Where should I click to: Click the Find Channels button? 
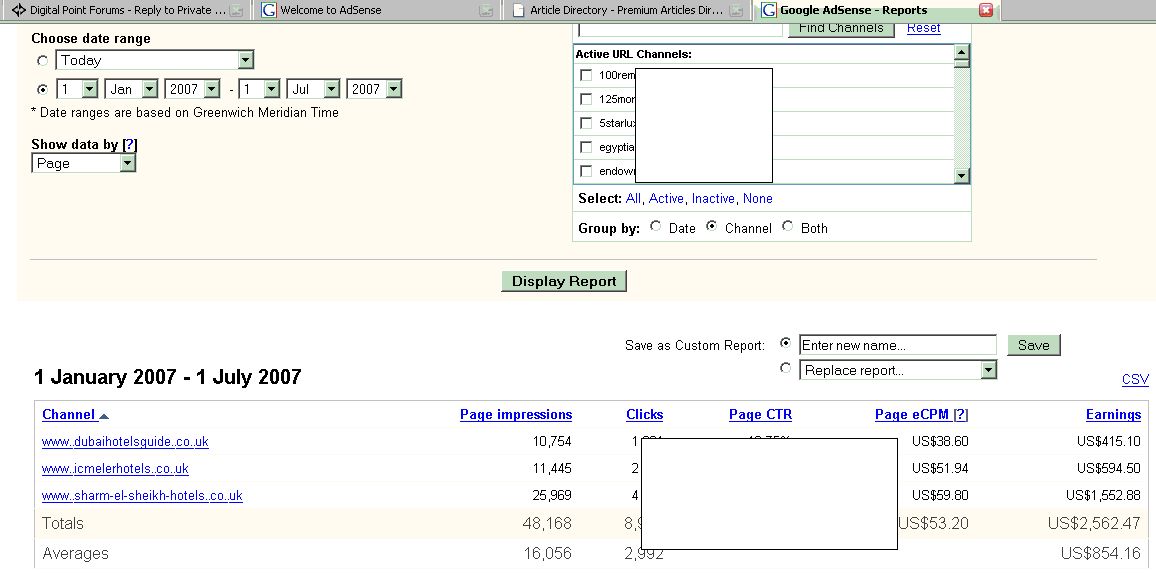click(841, 28)
